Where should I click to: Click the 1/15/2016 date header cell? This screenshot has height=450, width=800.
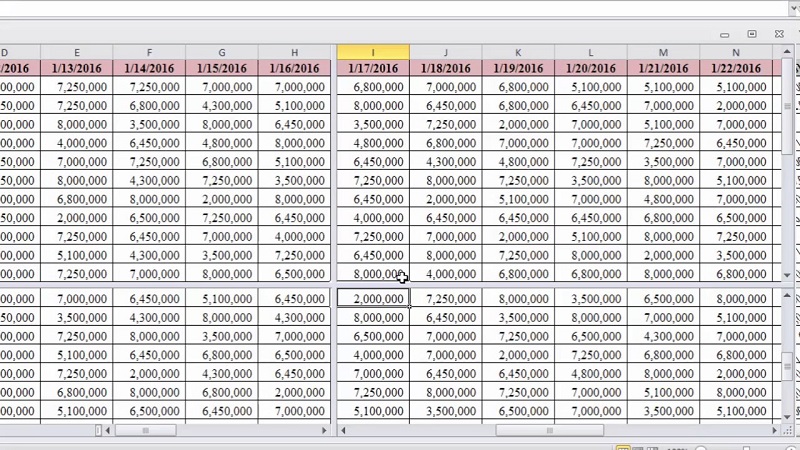222,68
